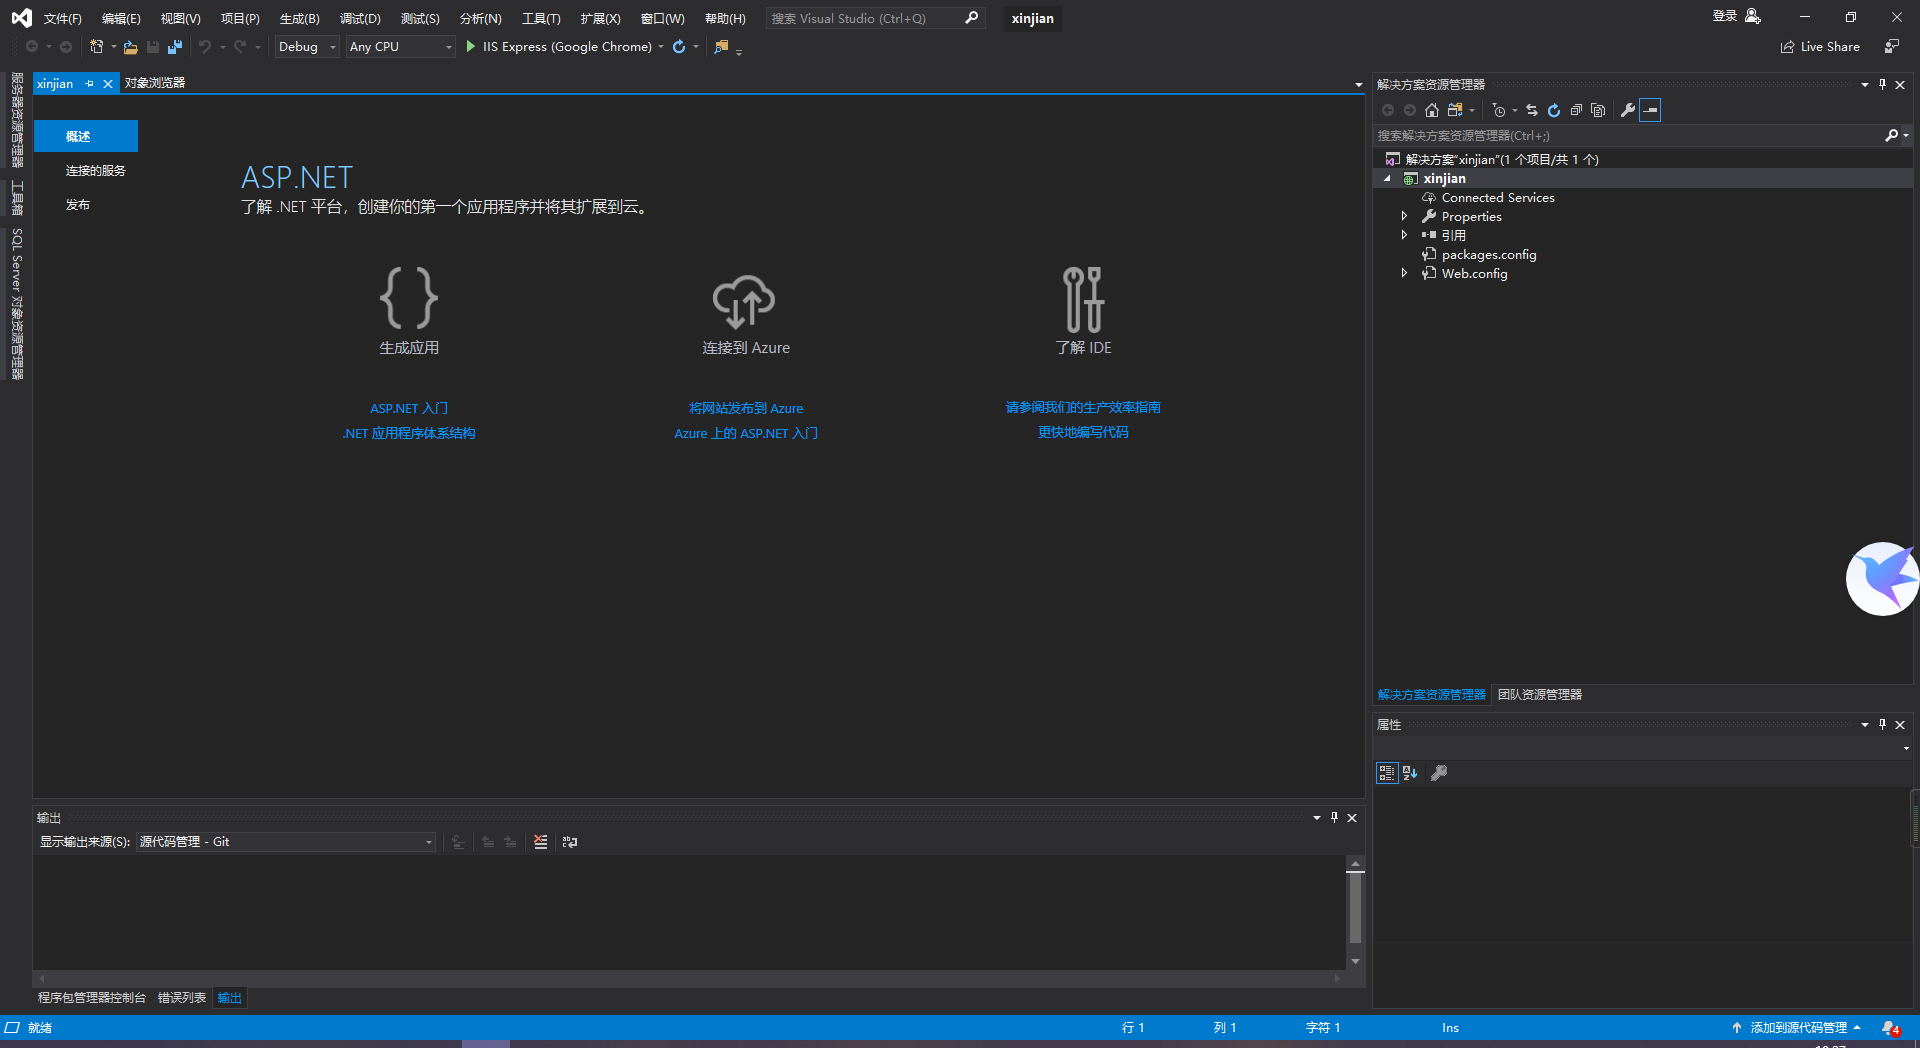Open the 文件(F) menu
This screenshot has height=1048, width=1920.
tap(62, 18)
